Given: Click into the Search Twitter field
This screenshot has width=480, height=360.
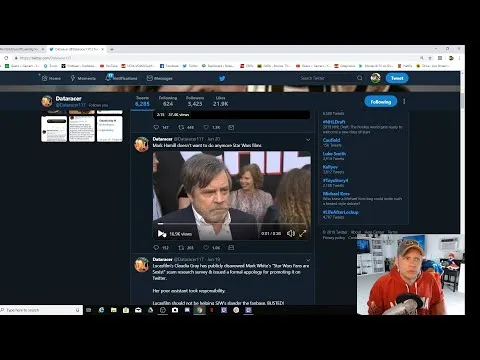Looking at the screenshot, I should [327, 78].
